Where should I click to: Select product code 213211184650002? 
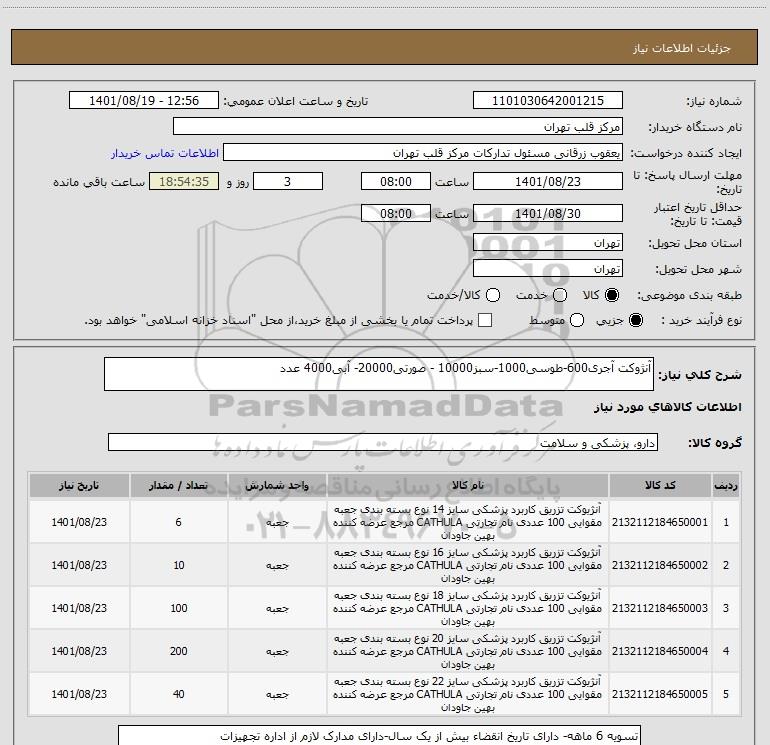tap(660, 565)
